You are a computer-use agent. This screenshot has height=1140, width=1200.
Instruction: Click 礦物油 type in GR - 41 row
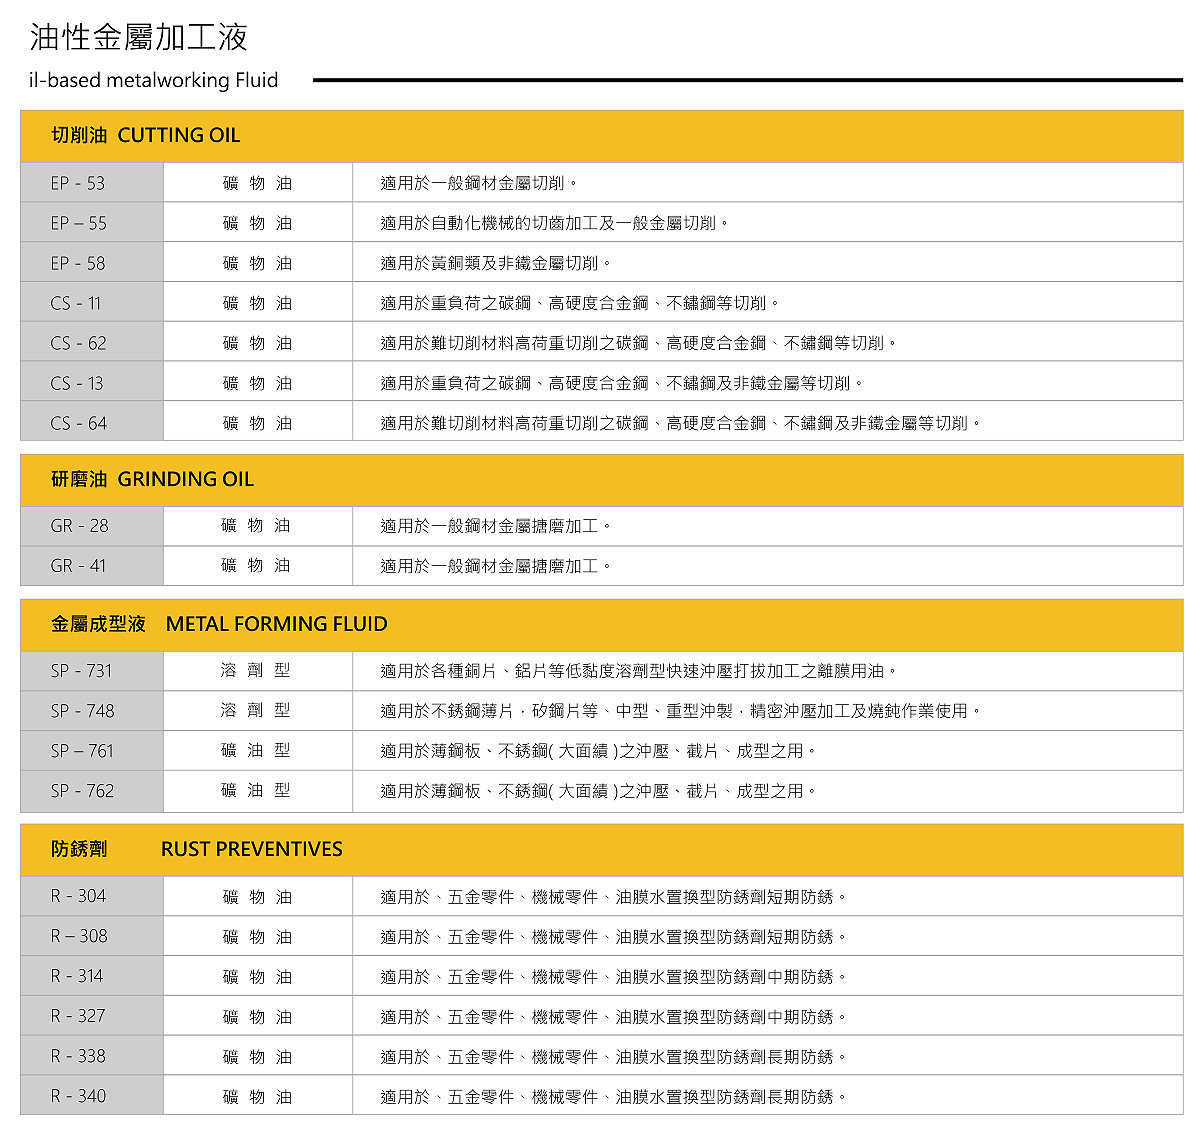pos(256,565)
